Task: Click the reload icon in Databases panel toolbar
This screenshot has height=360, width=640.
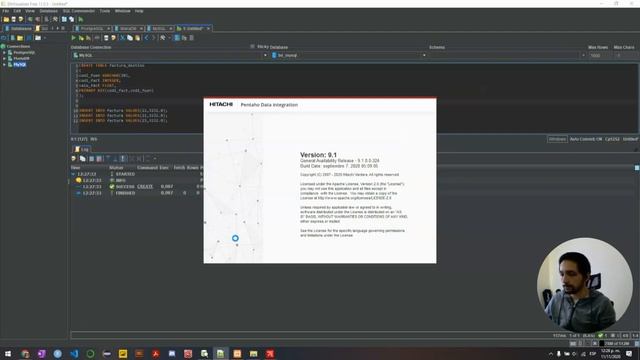Action: (4, 38)
